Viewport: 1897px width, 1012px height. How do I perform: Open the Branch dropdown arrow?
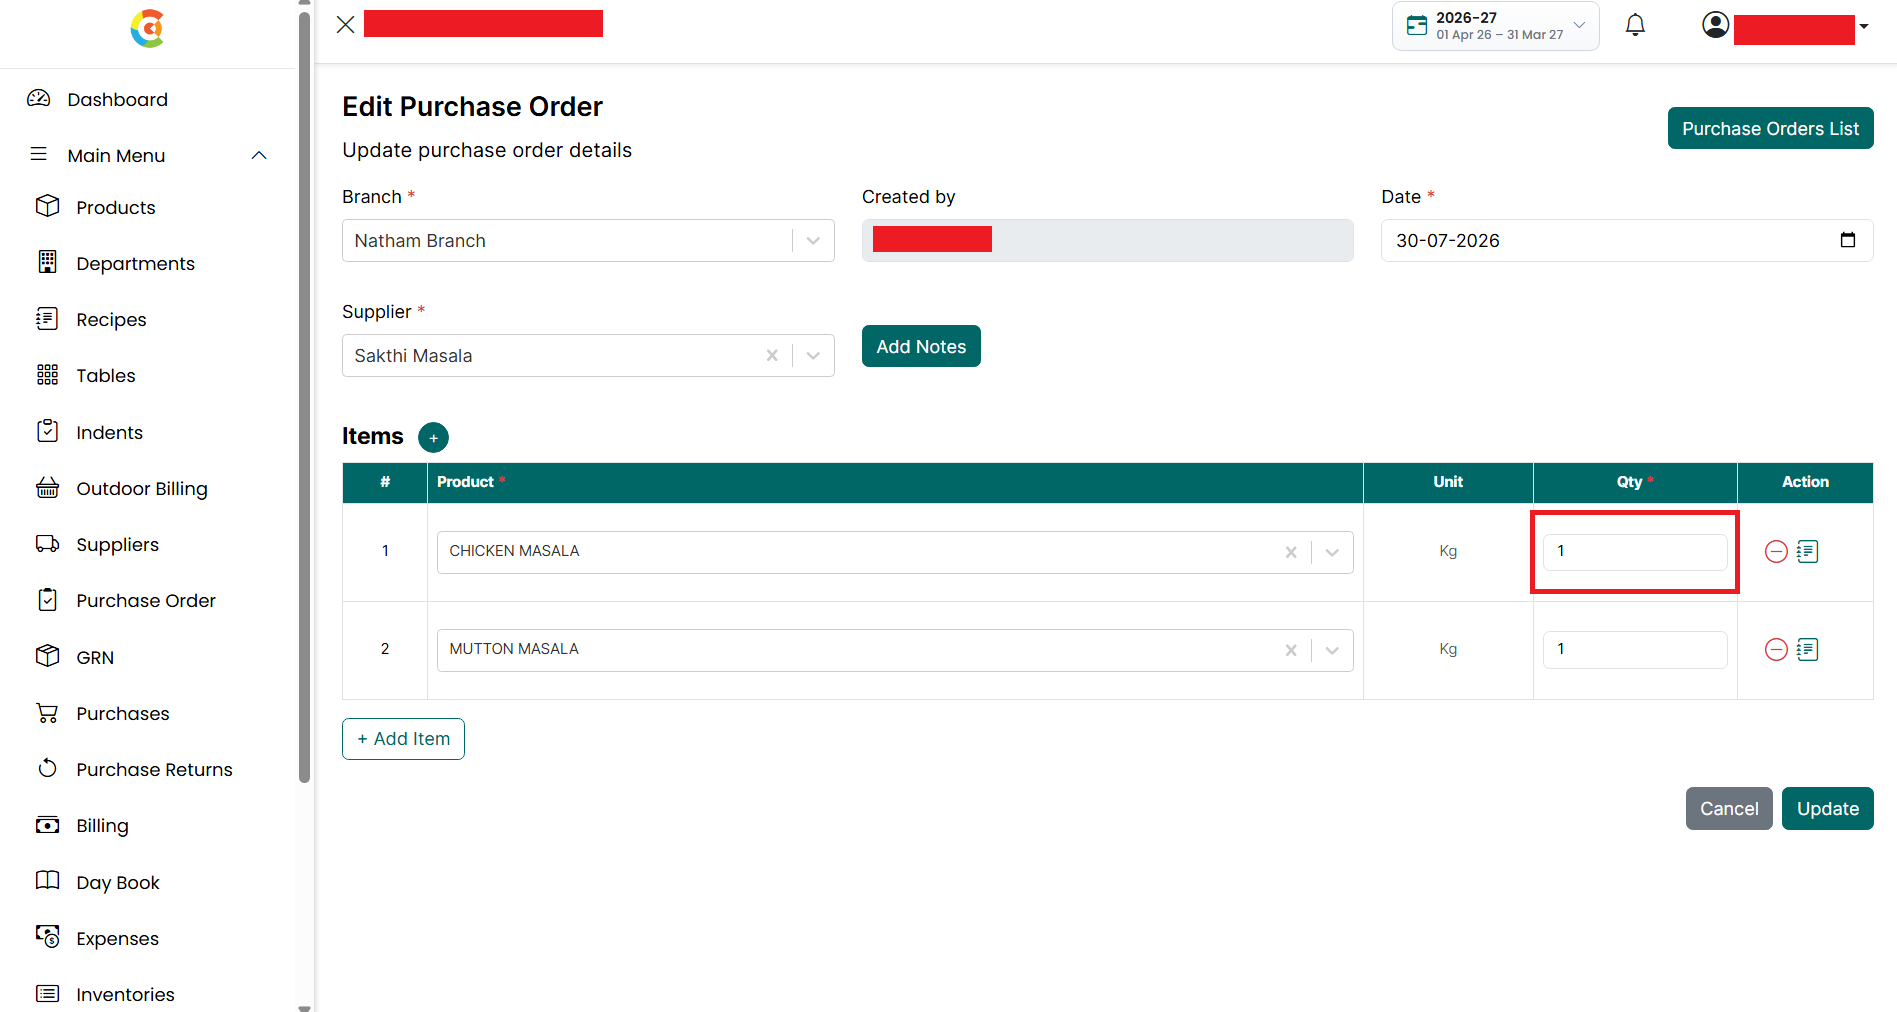tap(813, 241)
